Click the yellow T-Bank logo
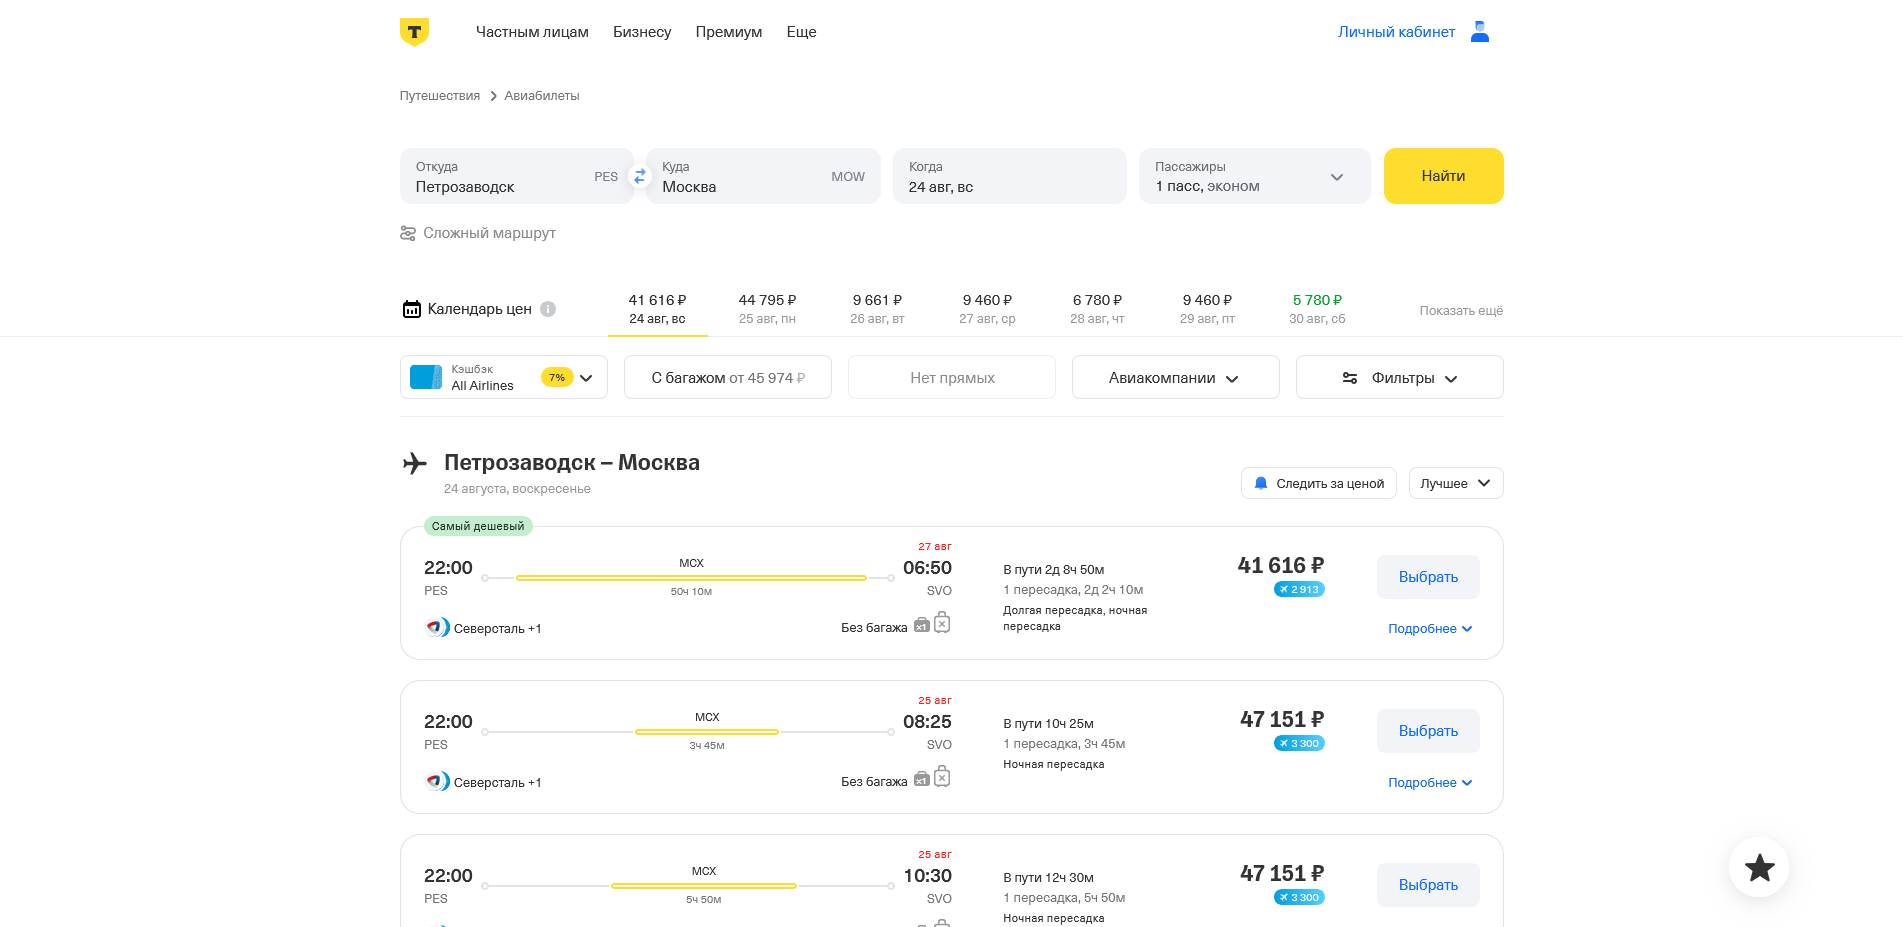The image size is (1903, 927). (414, 32)
